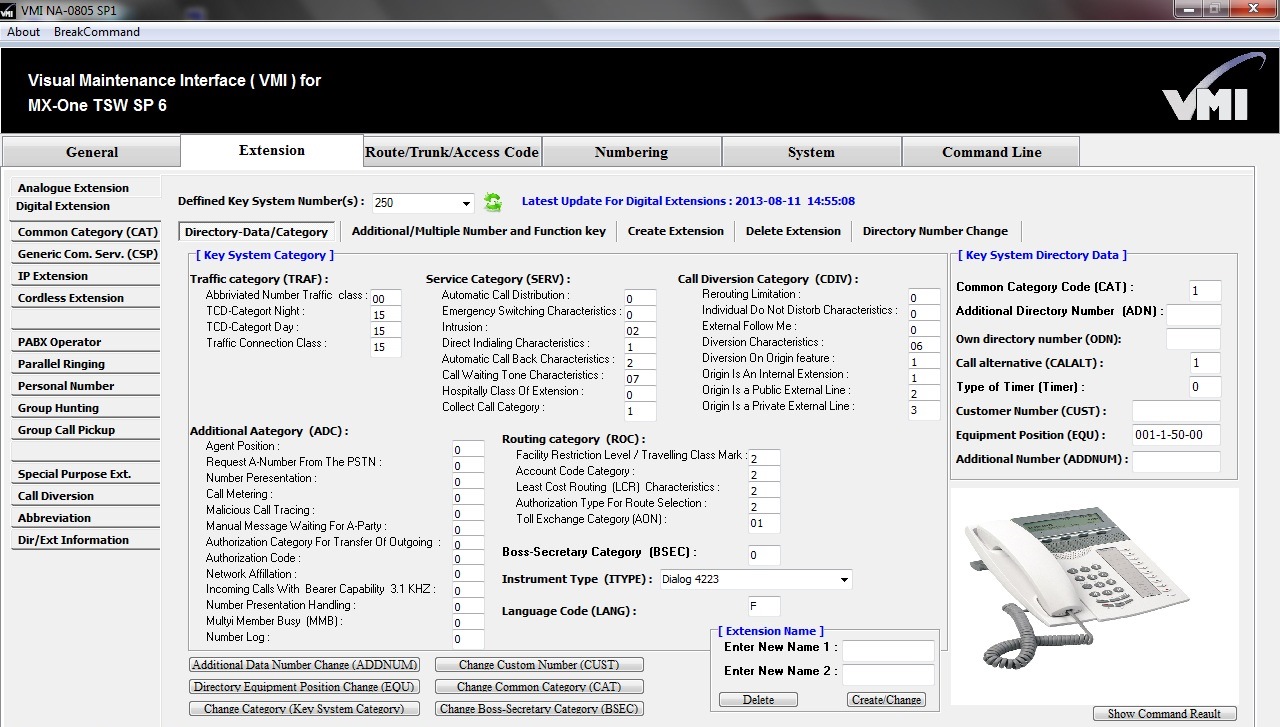Switch to the Command Line tab
The width and height of the screenshot is (1280, 727).
coord(991,152)
